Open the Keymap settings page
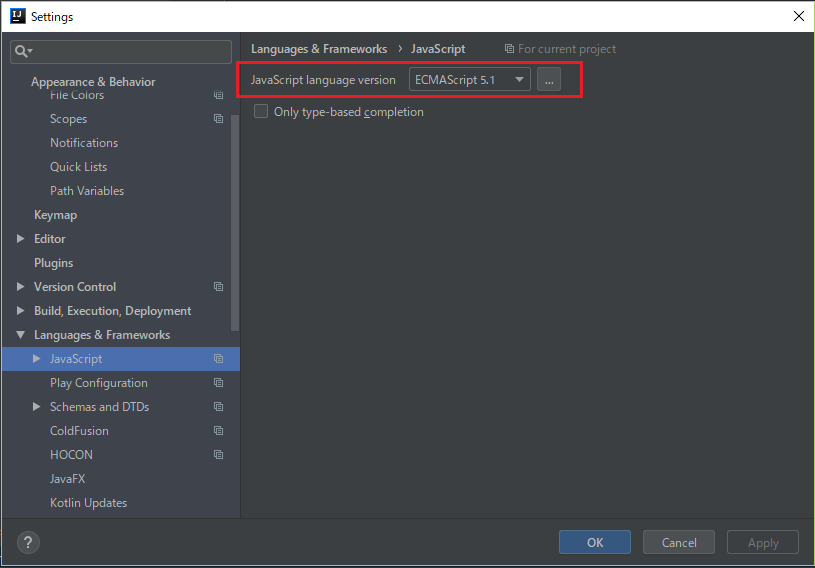 tap(56, 215)
